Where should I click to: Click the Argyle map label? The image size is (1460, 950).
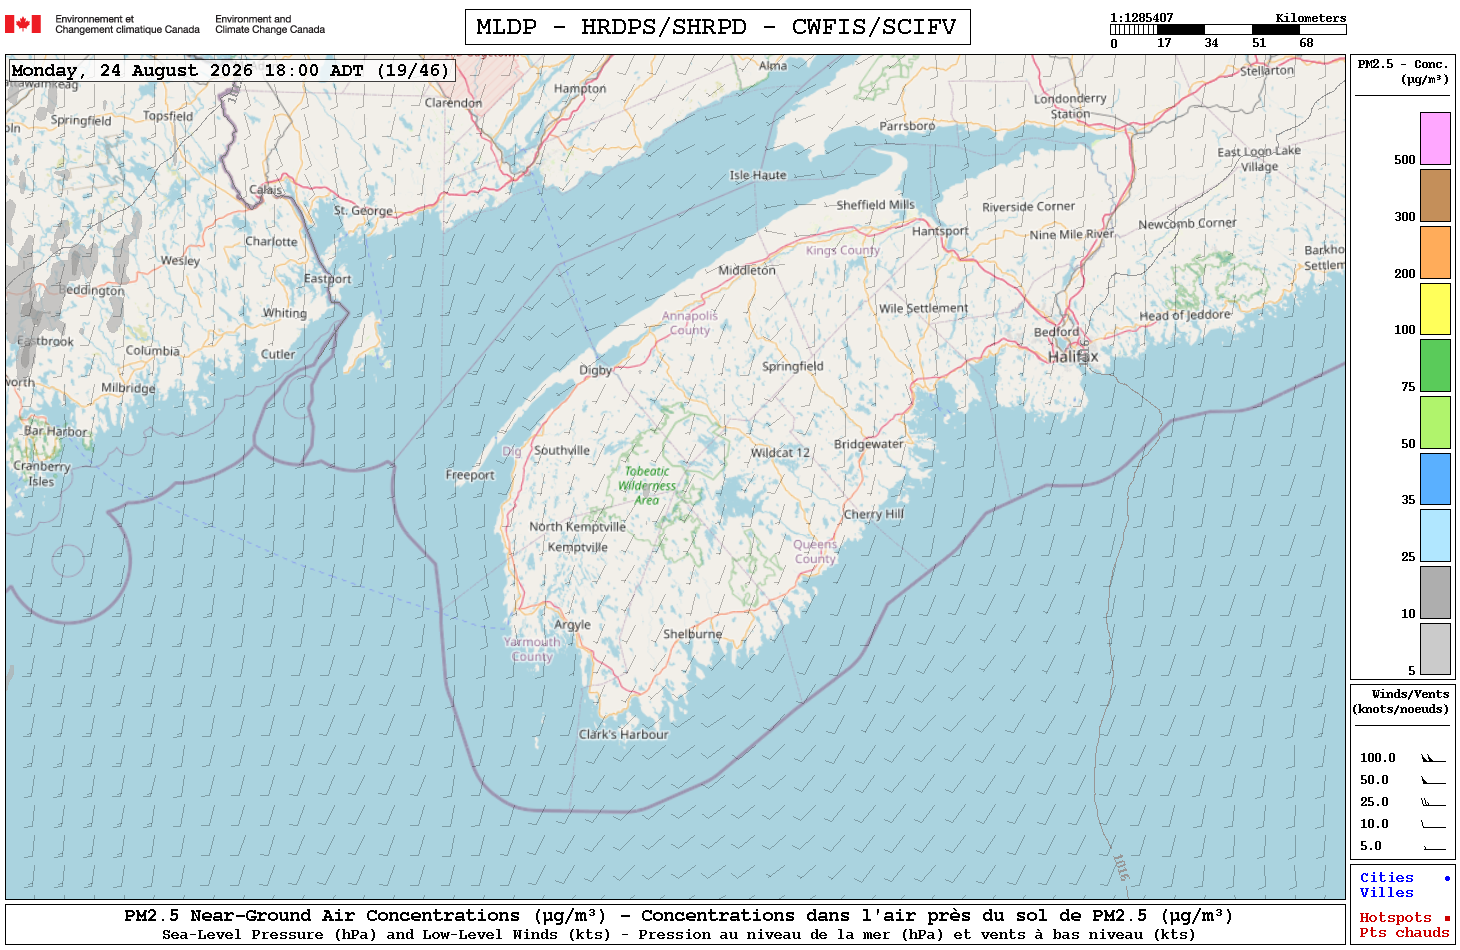pos(572,625)
